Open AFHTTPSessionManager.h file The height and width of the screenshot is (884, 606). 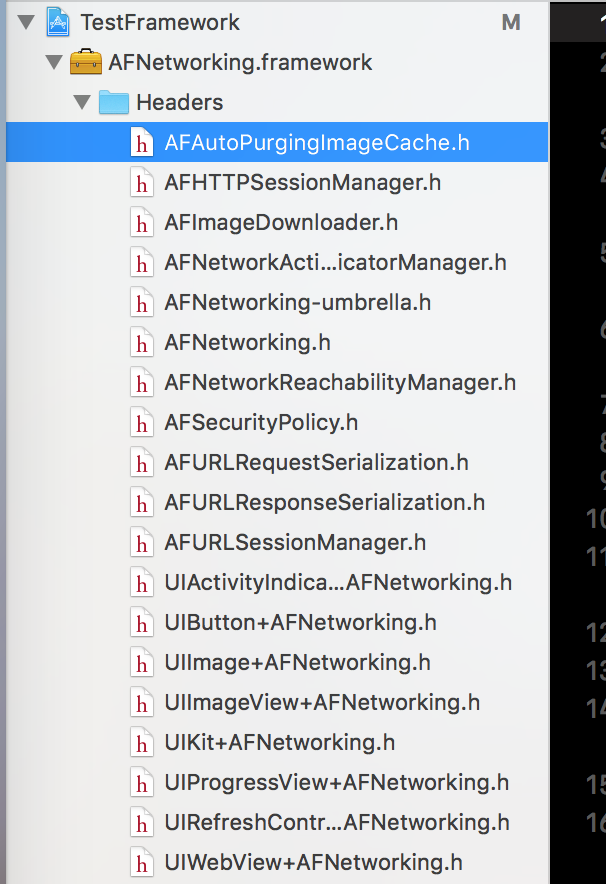coord(277,182)
